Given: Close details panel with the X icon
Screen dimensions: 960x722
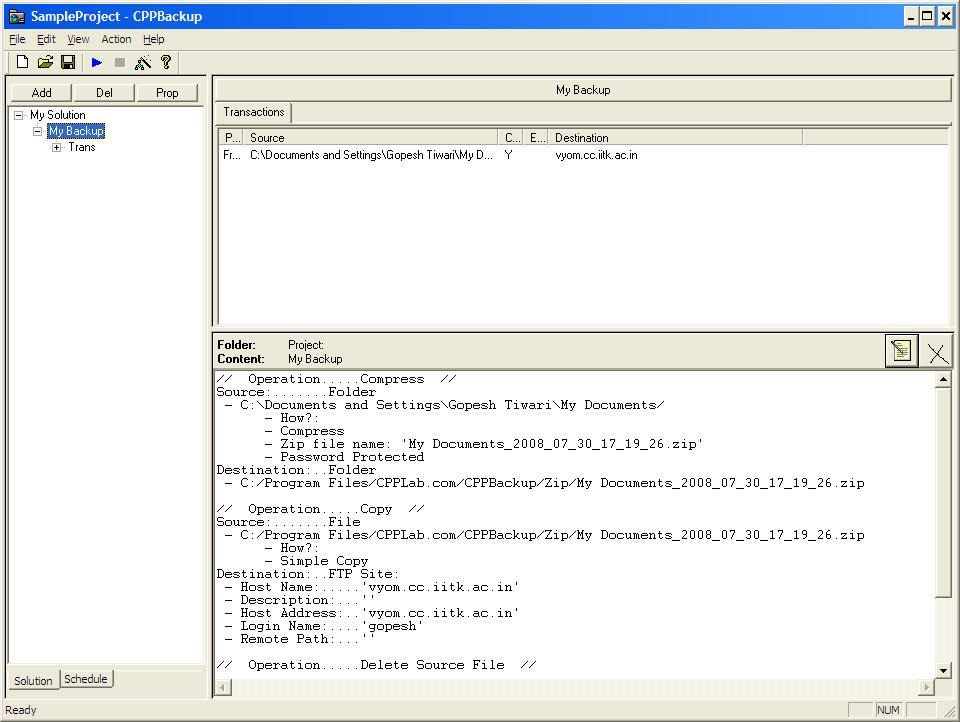Looking at the screenshot, I should coord(937,353).
